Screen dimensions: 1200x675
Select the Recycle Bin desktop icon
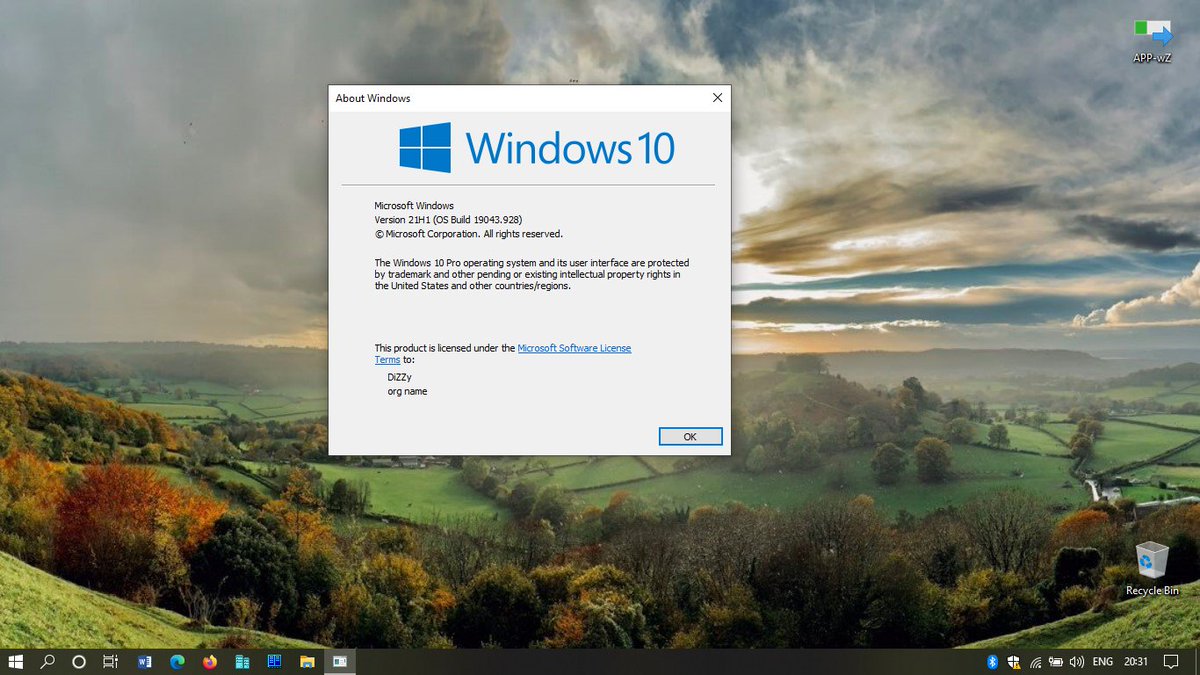coord(1152,569)
